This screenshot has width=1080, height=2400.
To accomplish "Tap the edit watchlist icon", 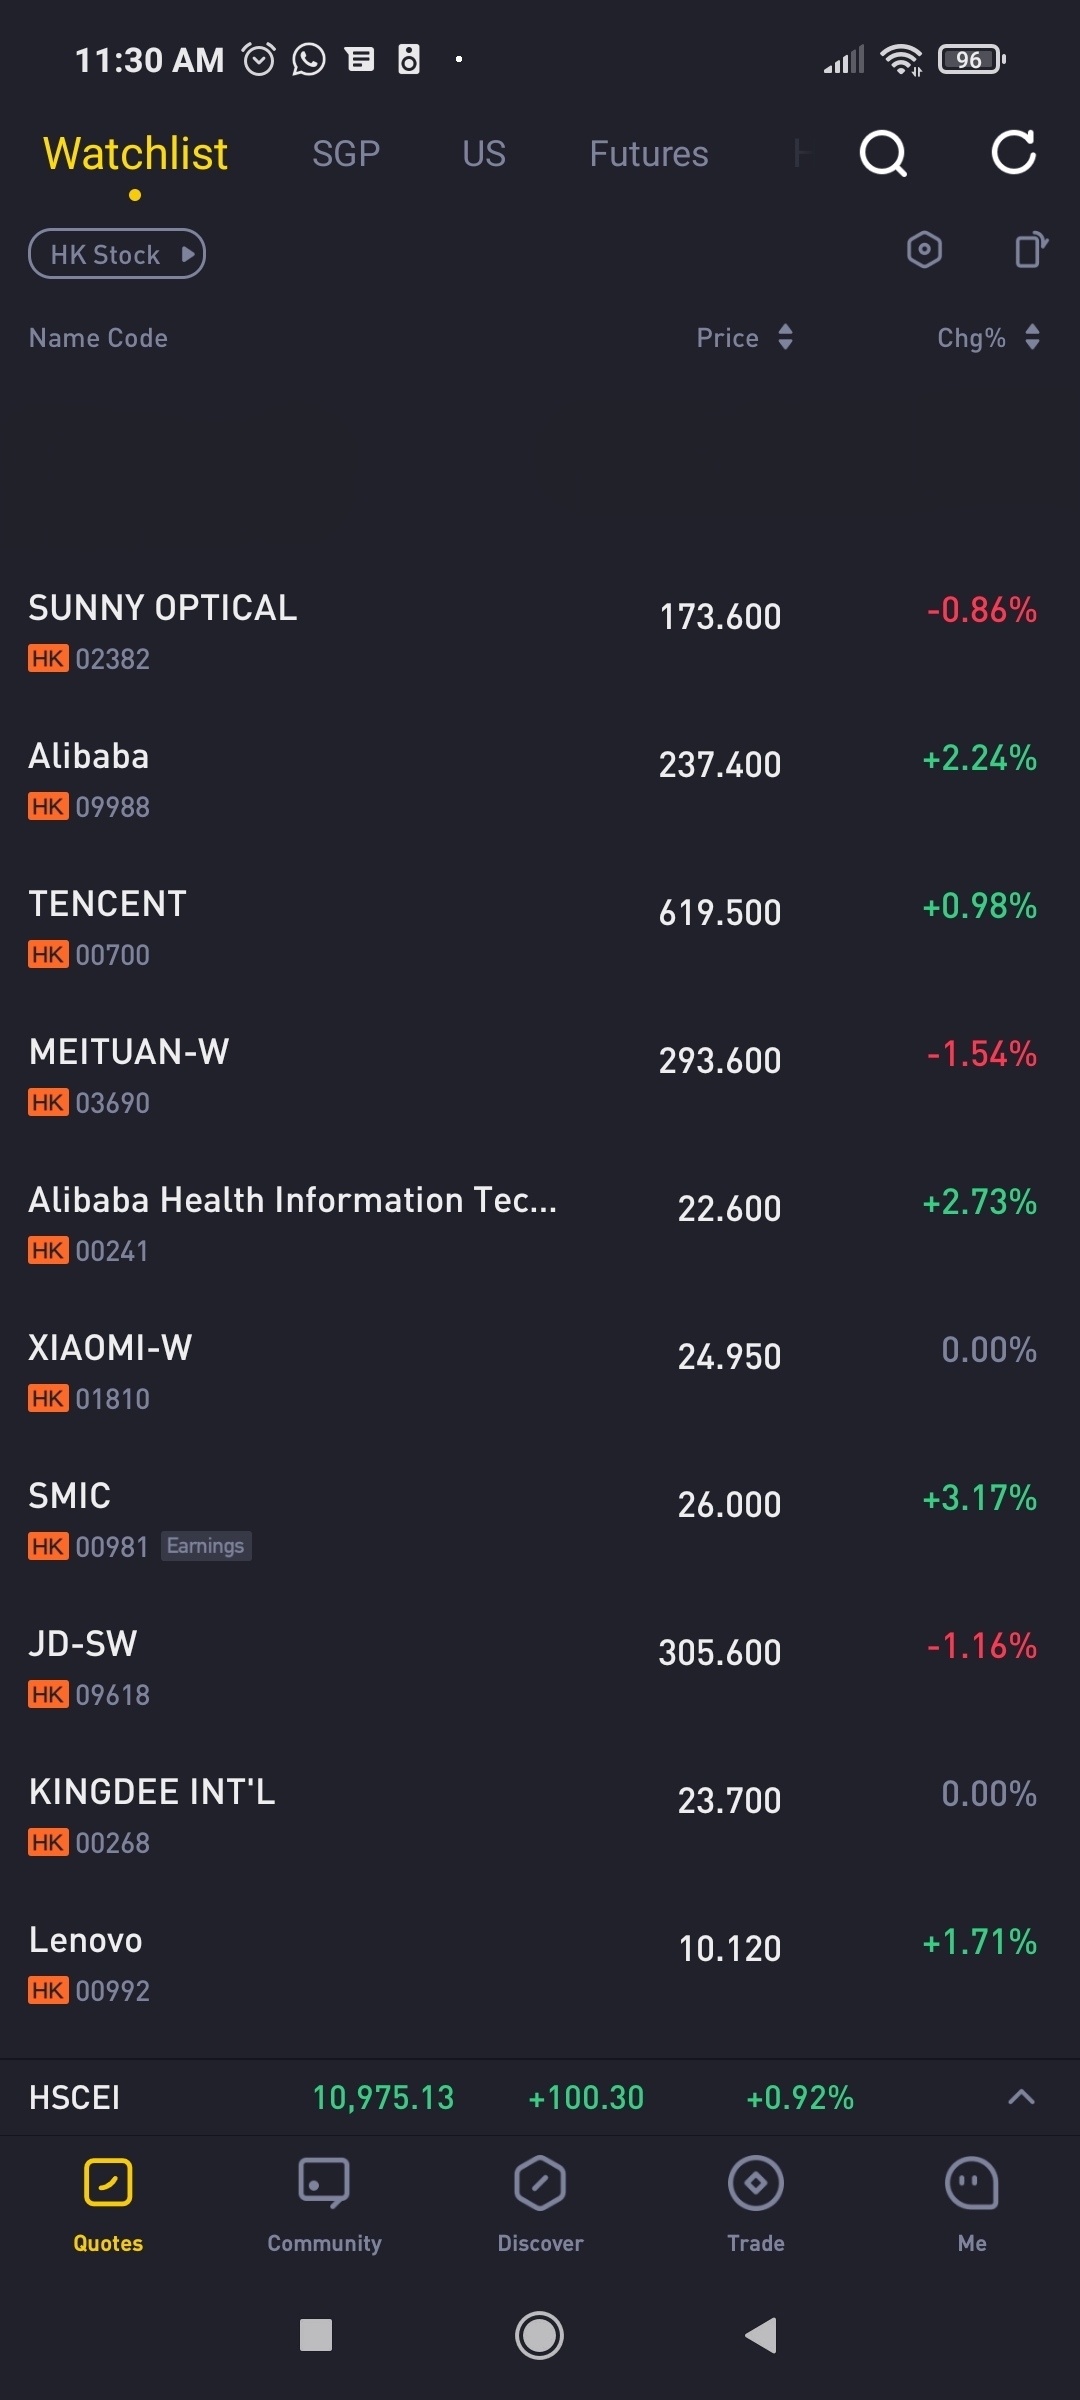I will 1030,250.
